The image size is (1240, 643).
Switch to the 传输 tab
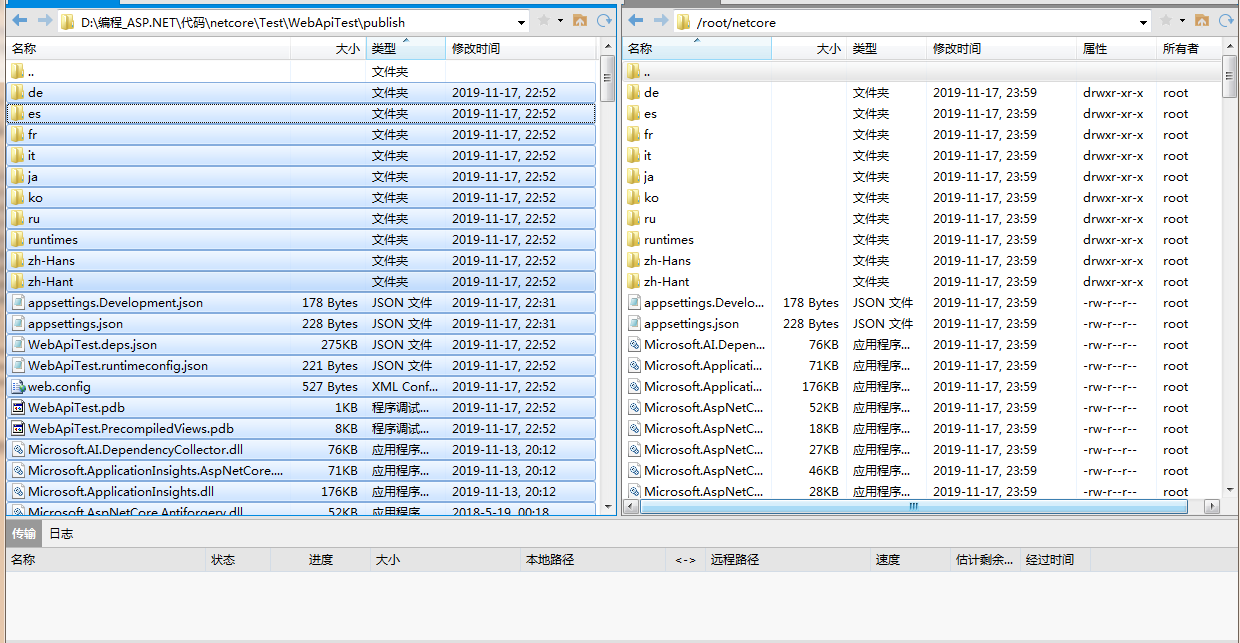click(24, 534)
